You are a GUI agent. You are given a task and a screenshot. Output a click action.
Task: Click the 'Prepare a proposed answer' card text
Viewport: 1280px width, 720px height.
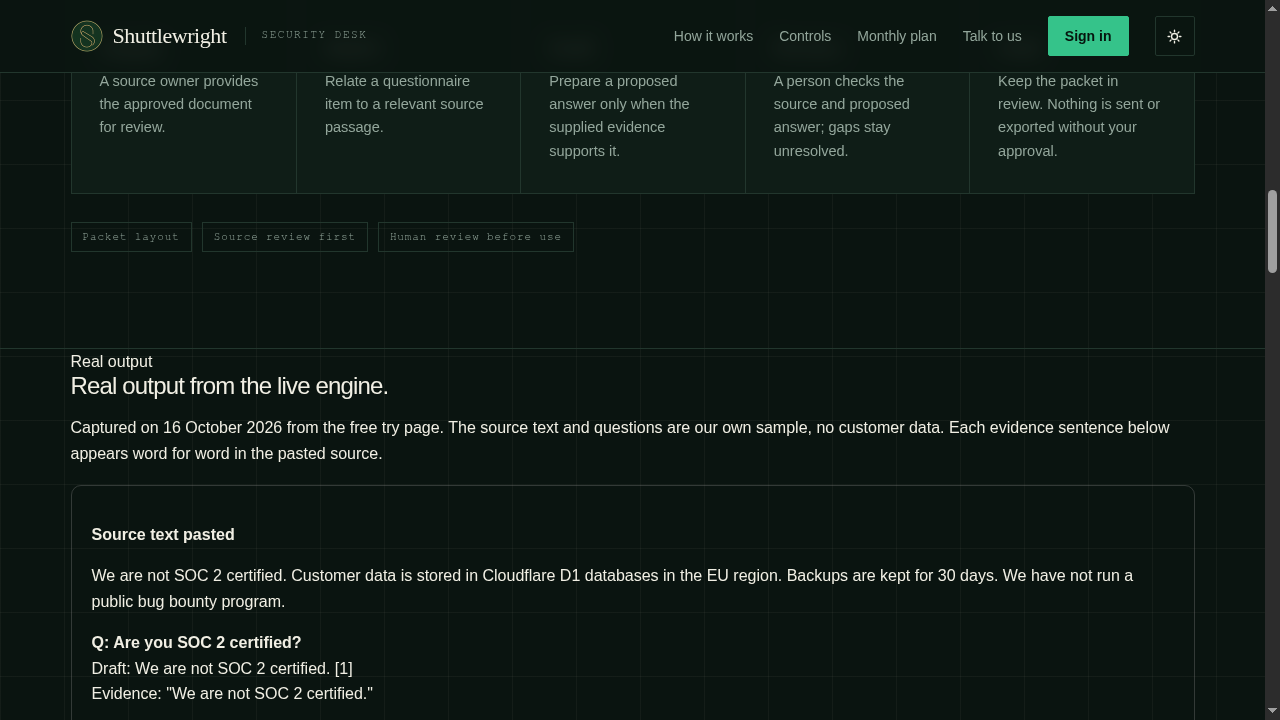coord(619,116)
